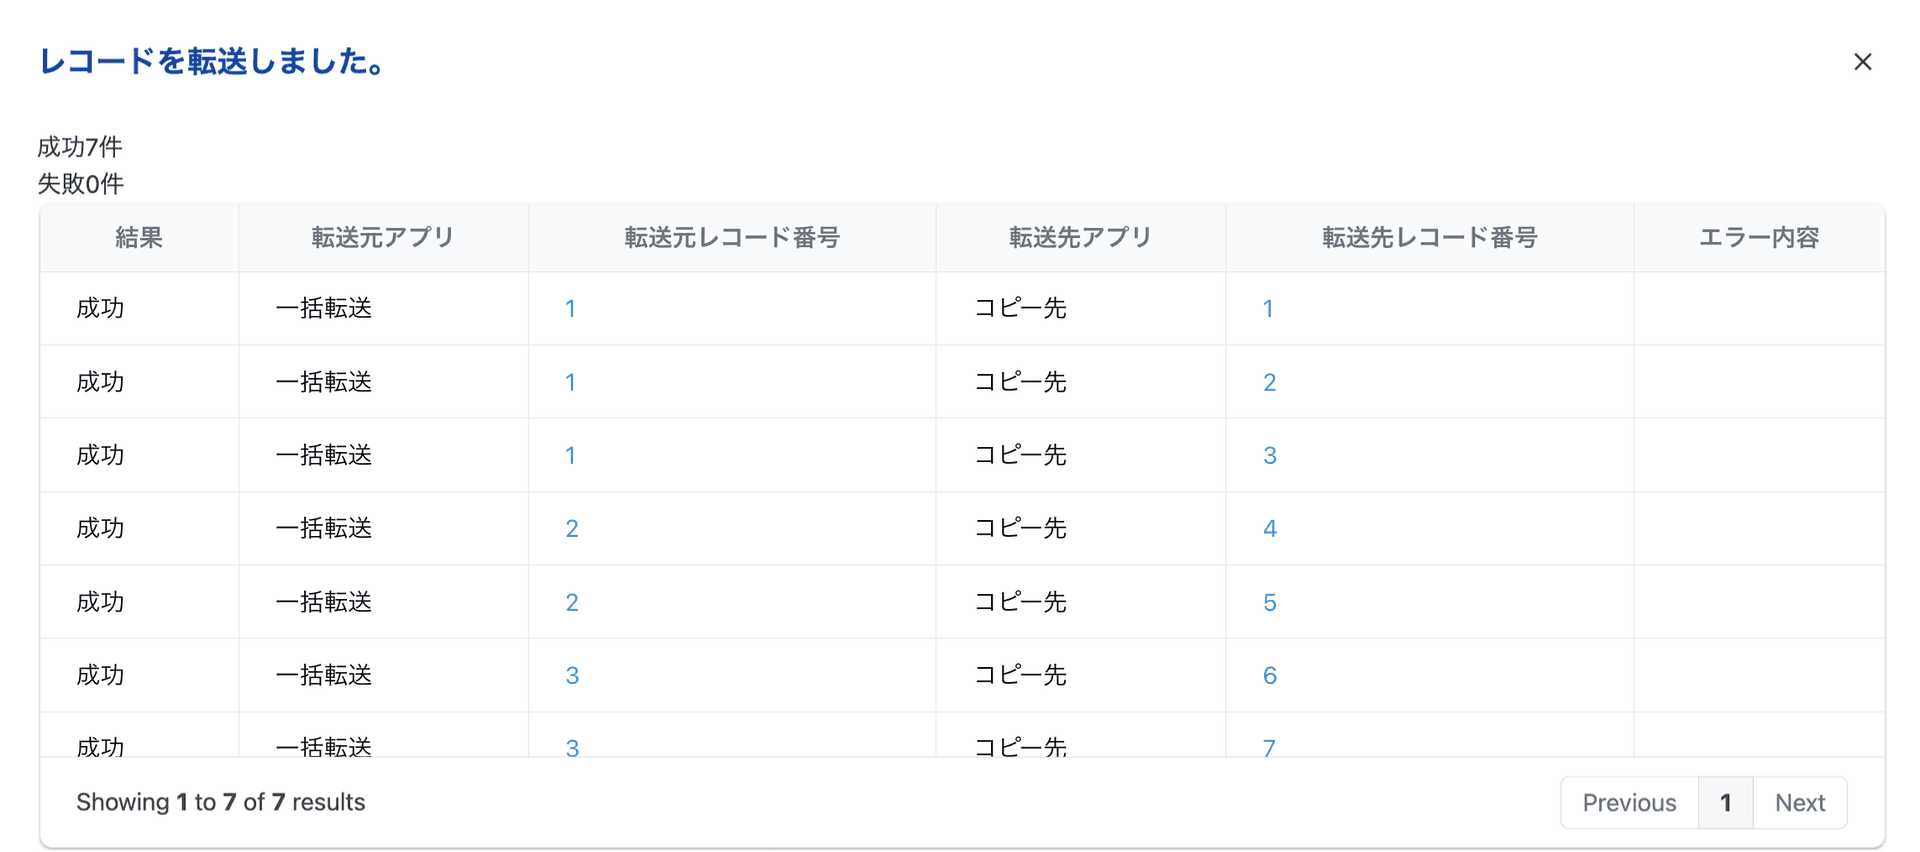The image size is (1920, 852).
Task: Open destination record number 1
Action: 1268,308
